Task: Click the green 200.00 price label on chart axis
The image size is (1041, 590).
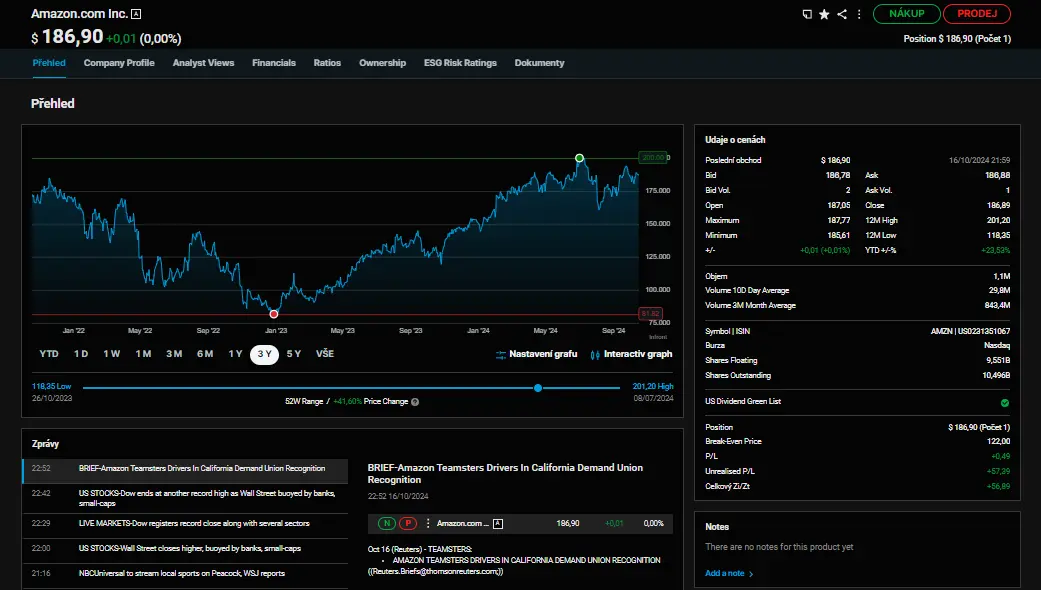Action: (x=652, y=157)
